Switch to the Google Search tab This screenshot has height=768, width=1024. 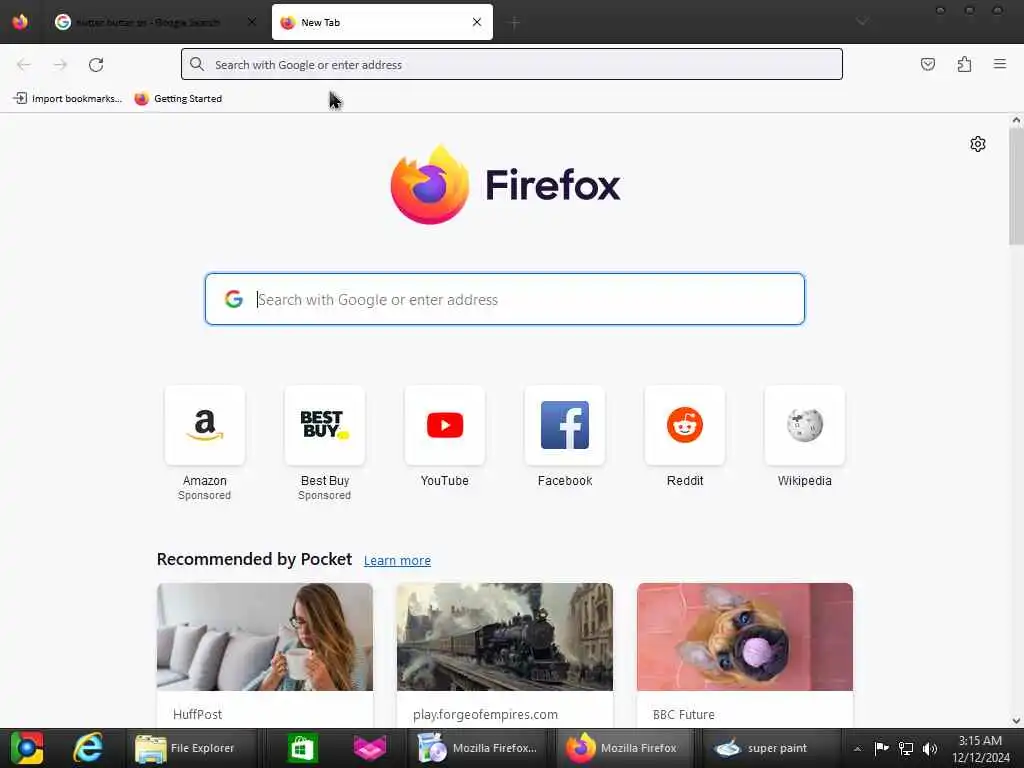147,22
